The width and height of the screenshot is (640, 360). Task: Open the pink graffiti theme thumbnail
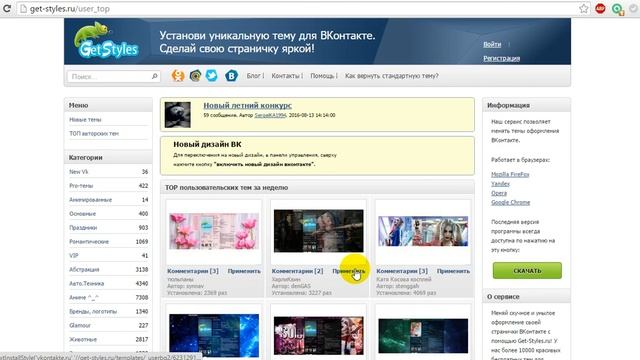pos(318,336)
